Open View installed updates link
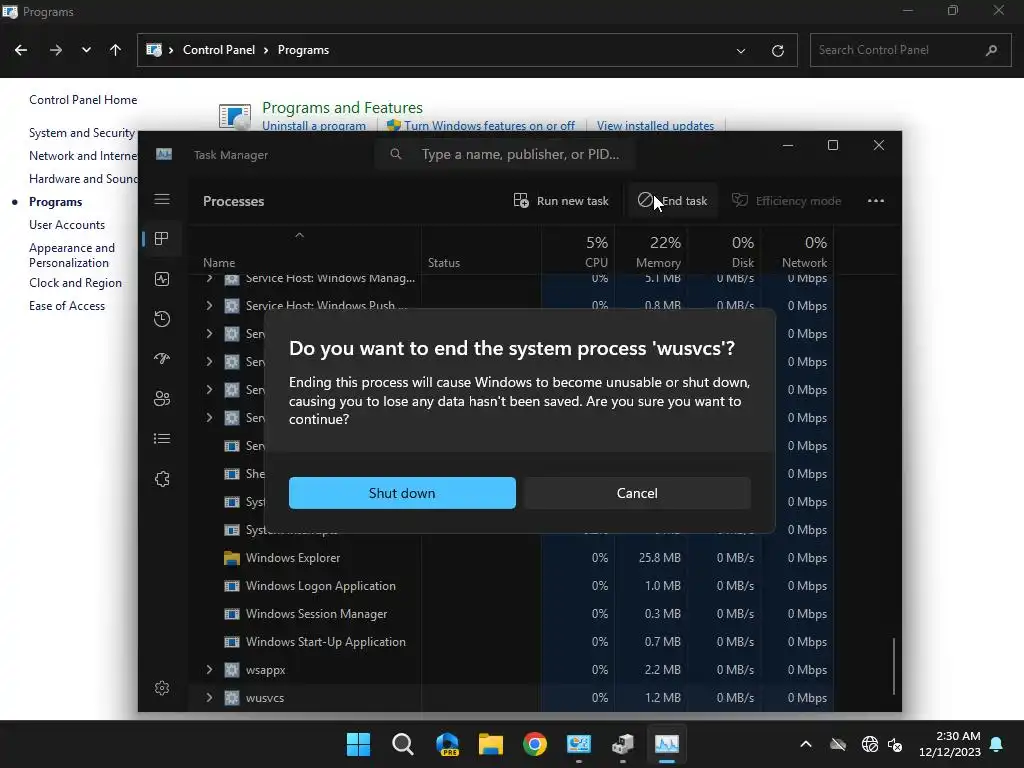 click(655, 125)
